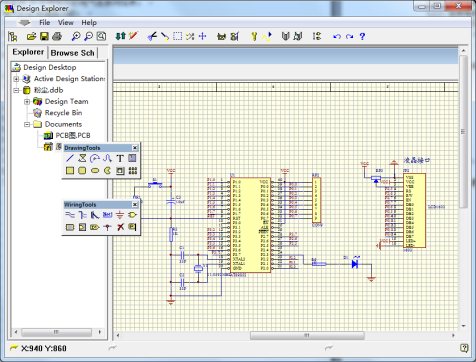476x362 pixels.
Task: Collapse the 粉尘.ddb database node
Action: (16, 90)
